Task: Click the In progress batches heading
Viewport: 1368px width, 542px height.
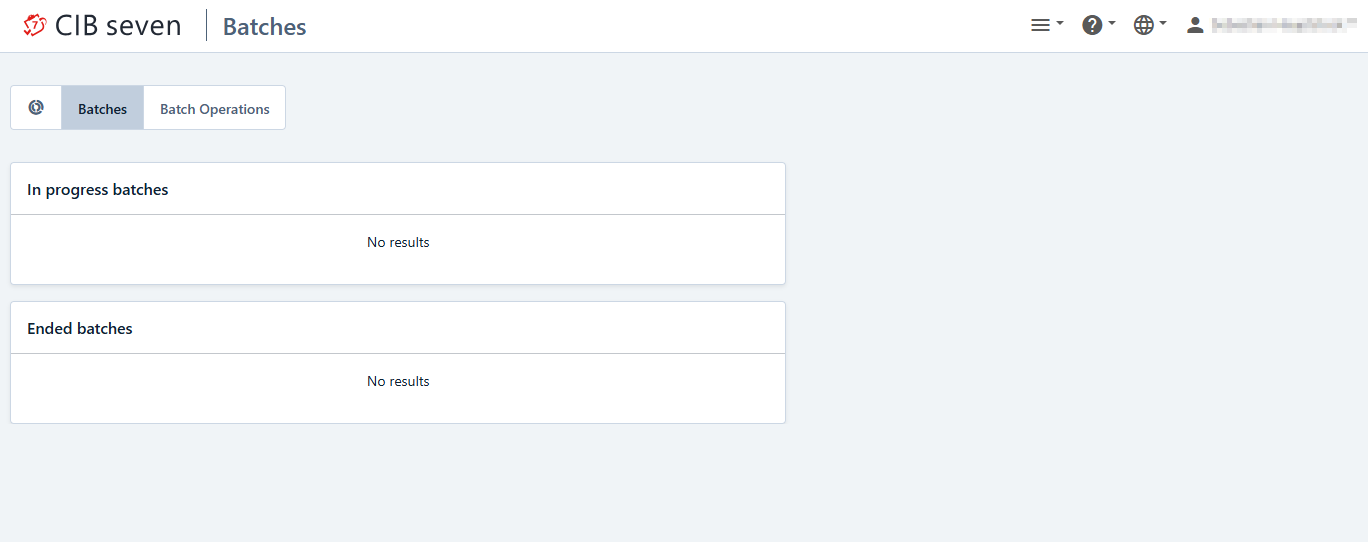Action: click(98, 190)
